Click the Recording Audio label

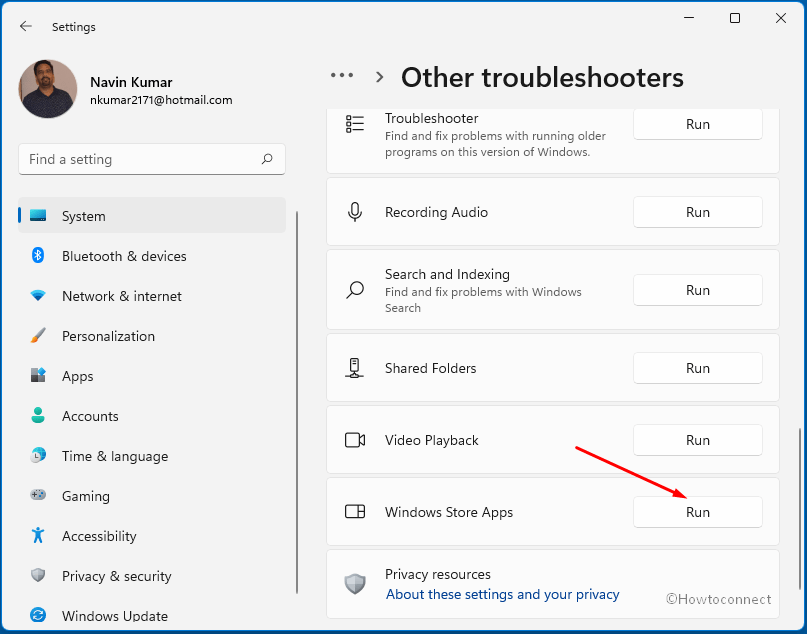[x=436, y=212]
